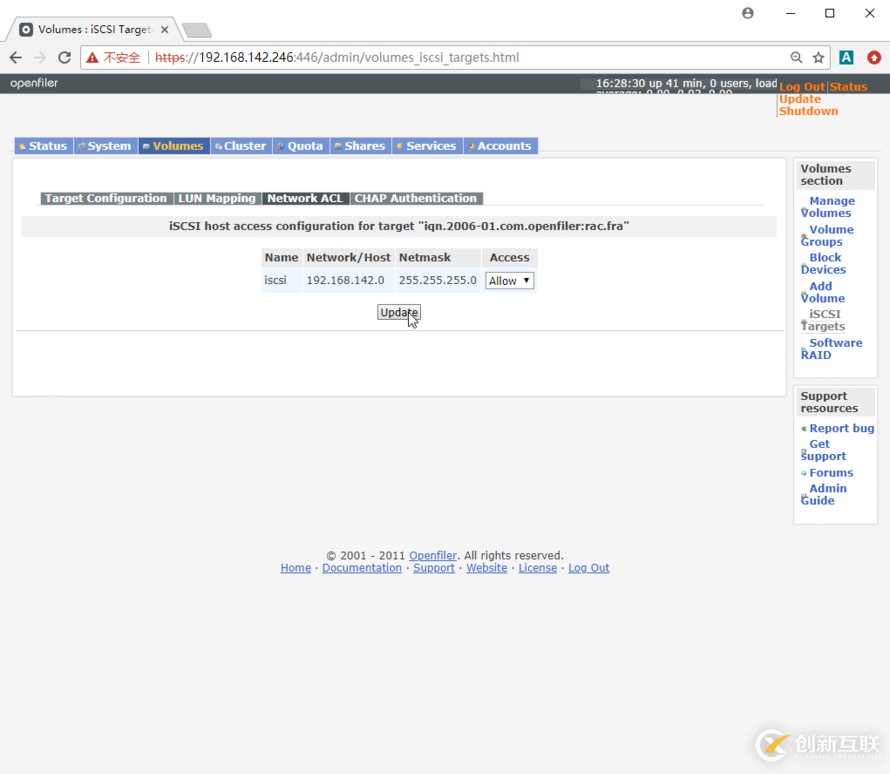Bookmark page using star icon
Viewport: 890px width, 774px height.
(818, 58)
